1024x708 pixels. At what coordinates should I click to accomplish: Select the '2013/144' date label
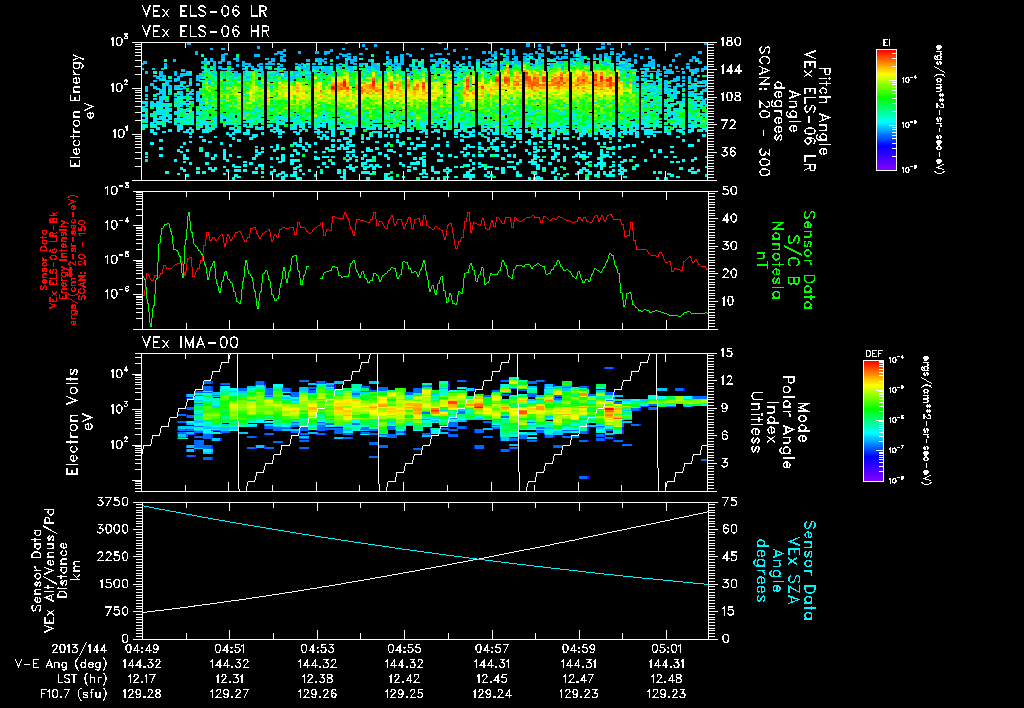click(79, 650)
